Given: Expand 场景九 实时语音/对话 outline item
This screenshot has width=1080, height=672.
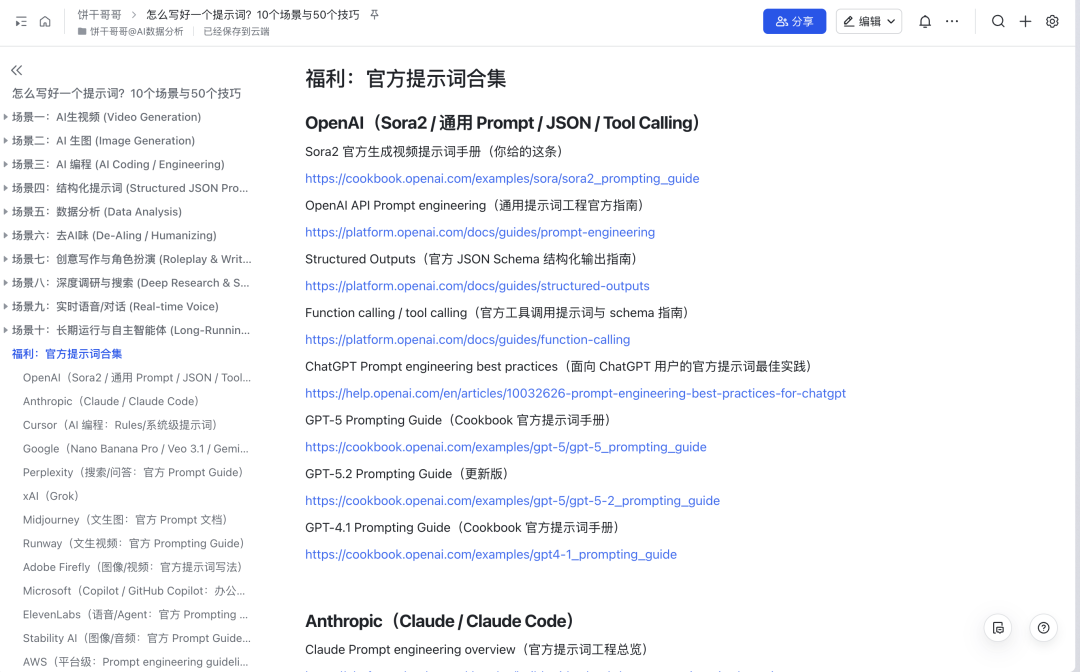Looking at the screenshot, I should (x=6, y=307).
